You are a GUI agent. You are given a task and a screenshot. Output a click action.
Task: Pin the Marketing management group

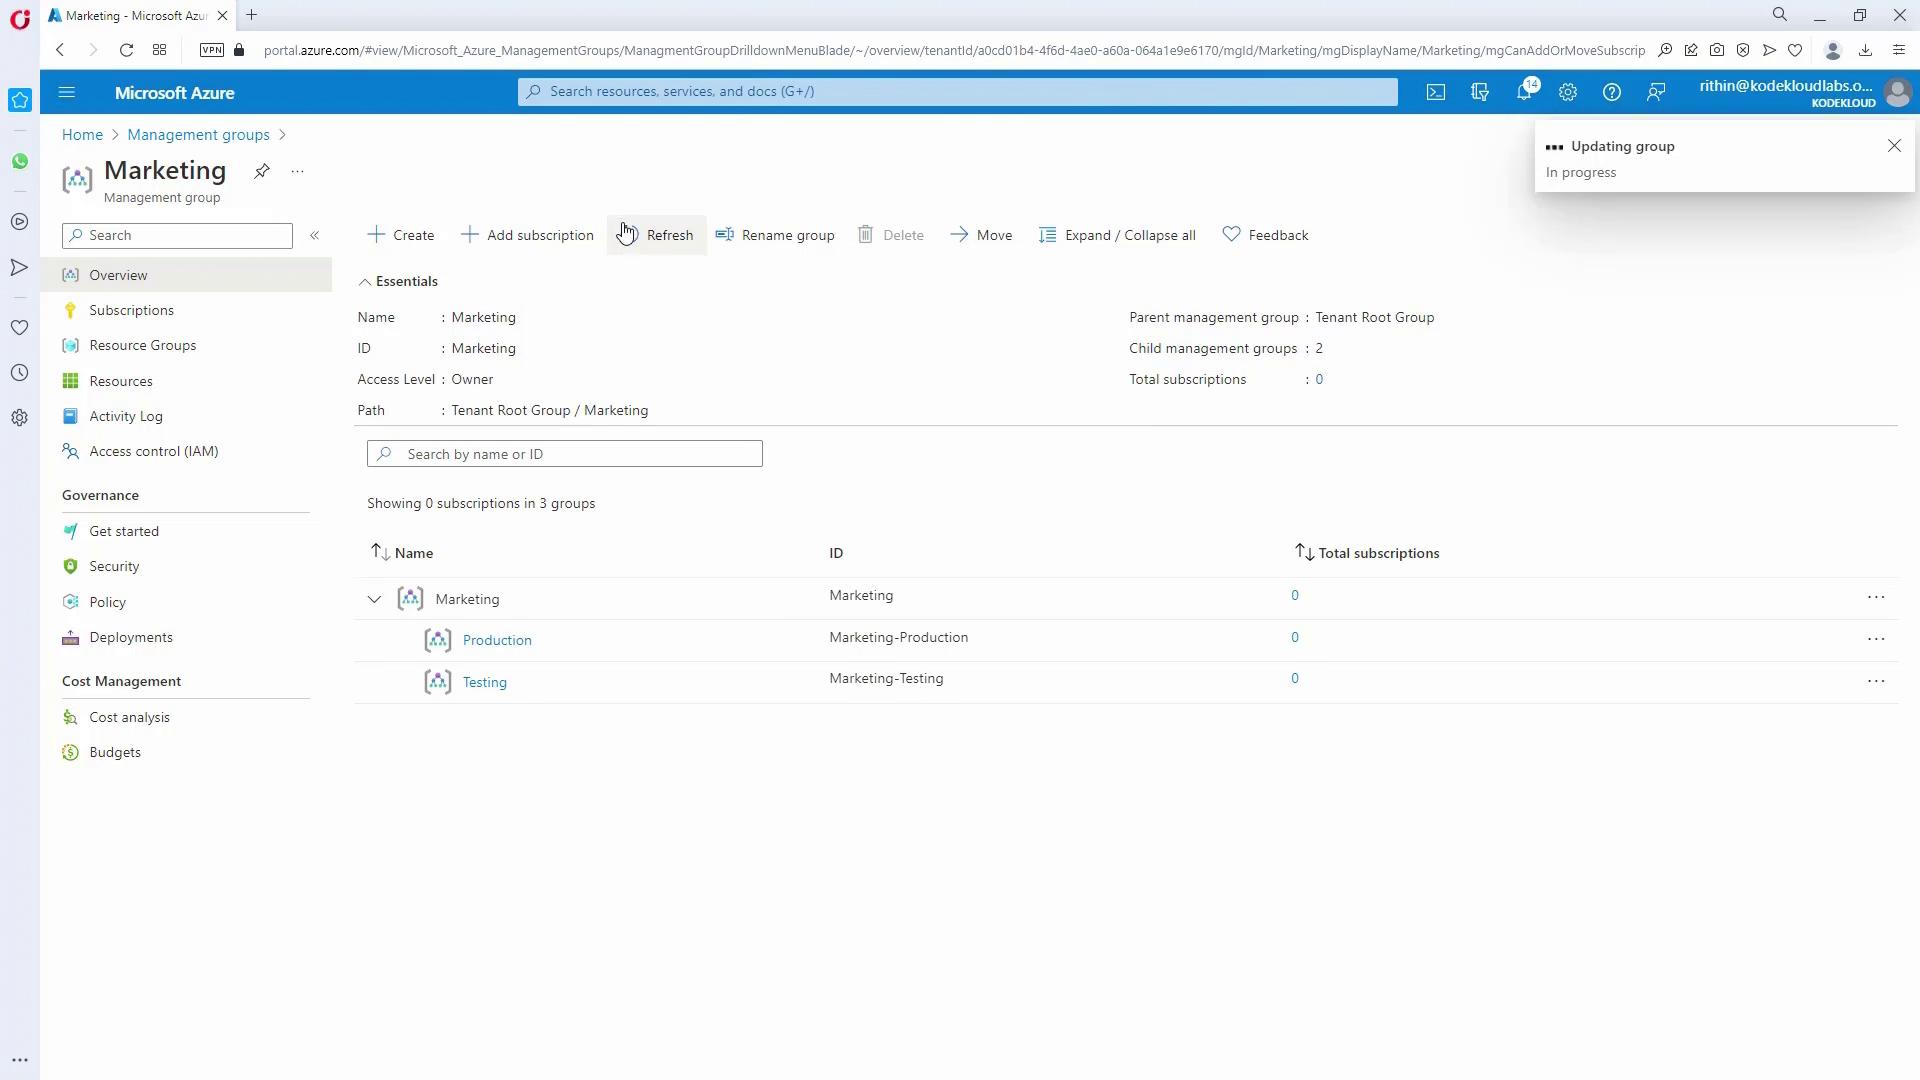(x=262, y=171)
